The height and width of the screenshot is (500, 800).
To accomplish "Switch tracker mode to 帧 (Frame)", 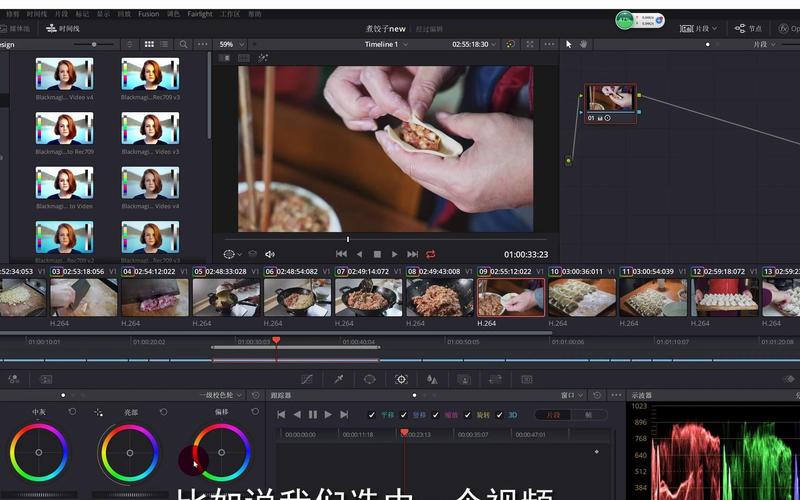I will coord(588,415).
